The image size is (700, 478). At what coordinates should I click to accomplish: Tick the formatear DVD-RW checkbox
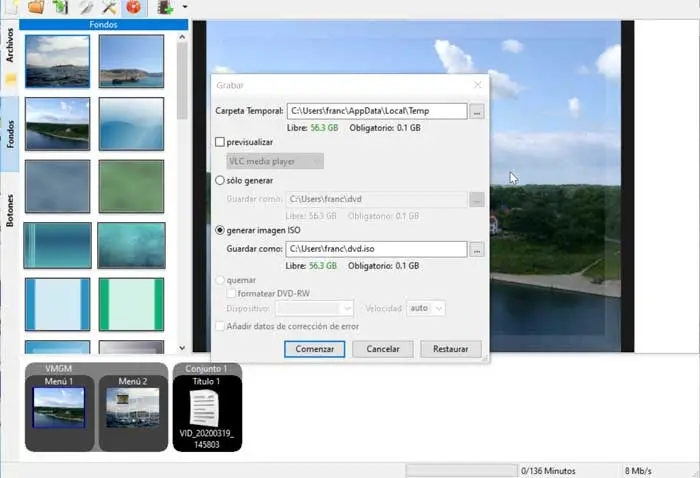point(231,293)
